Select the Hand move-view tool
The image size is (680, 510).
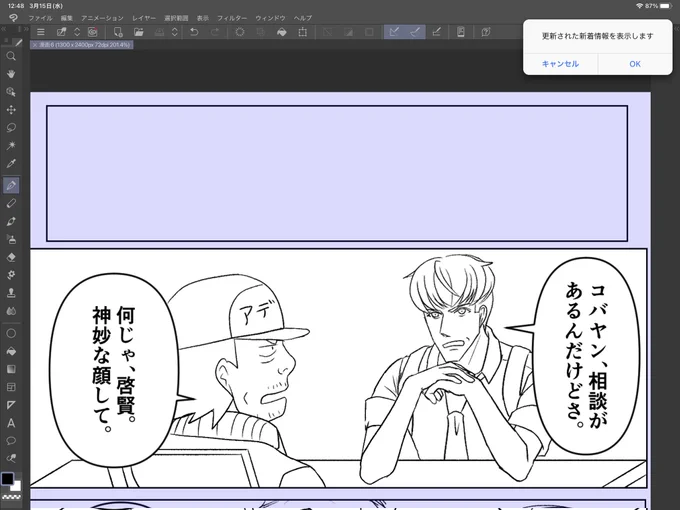click(x=11, y=74)
